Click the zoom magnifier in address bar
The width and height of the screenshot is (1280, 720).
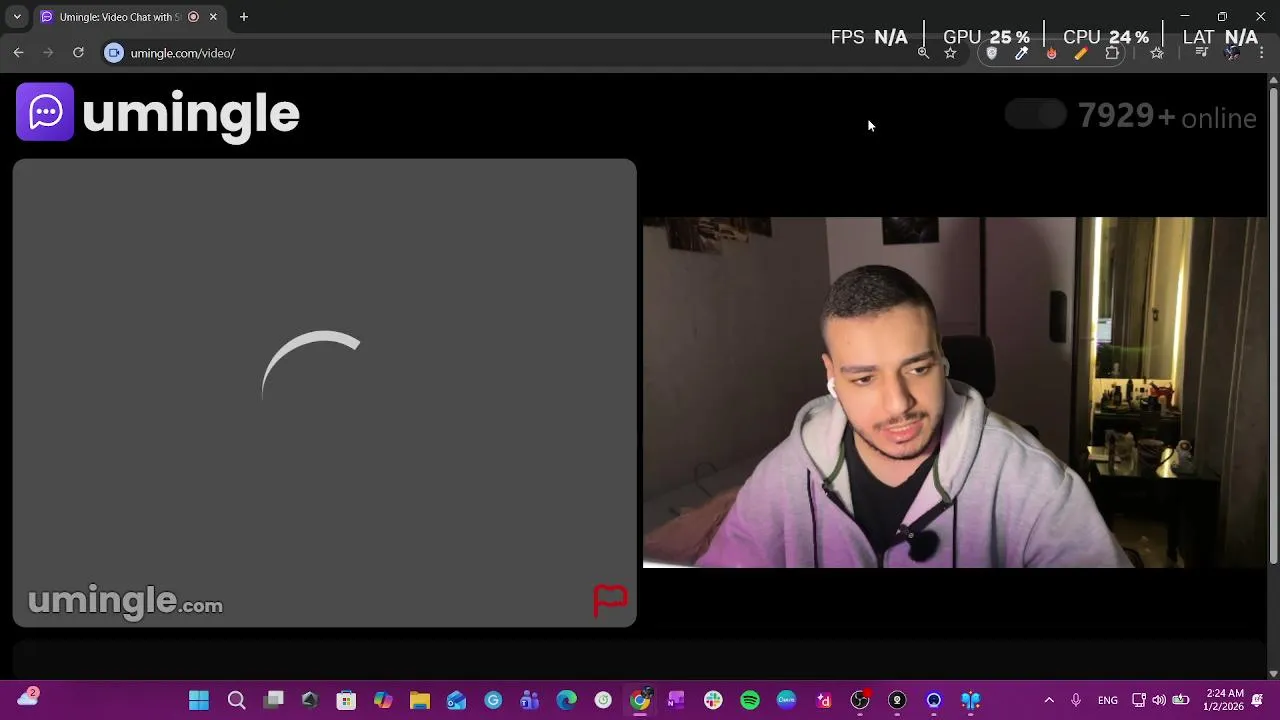click(923, 53)
